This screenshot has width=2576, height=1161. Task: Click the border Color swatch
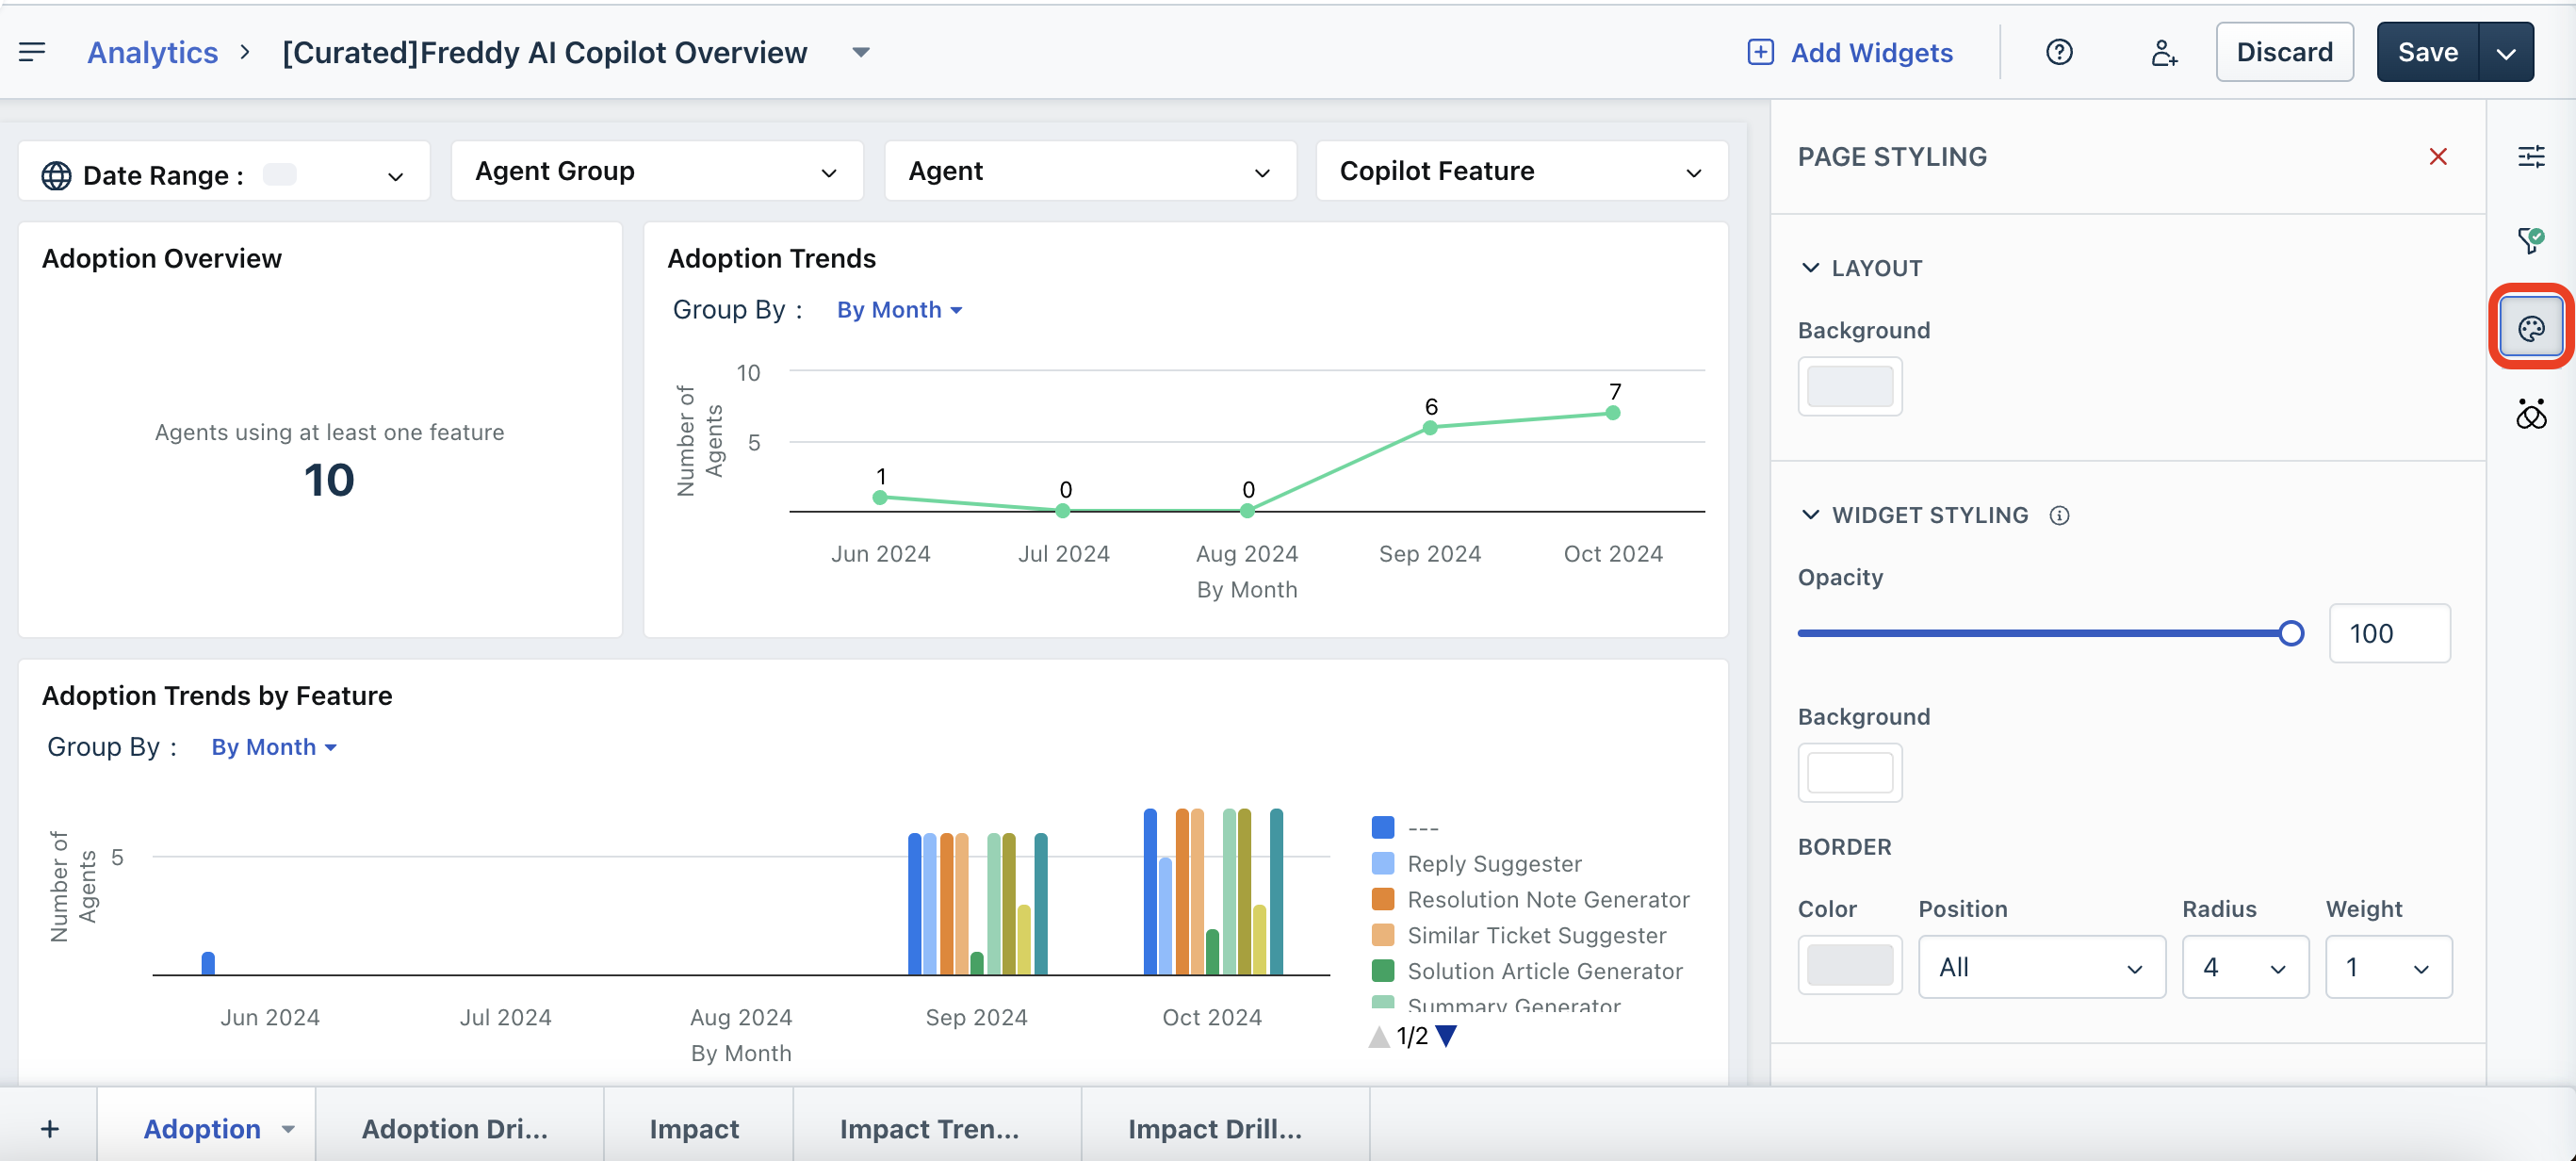[1849, 965]
